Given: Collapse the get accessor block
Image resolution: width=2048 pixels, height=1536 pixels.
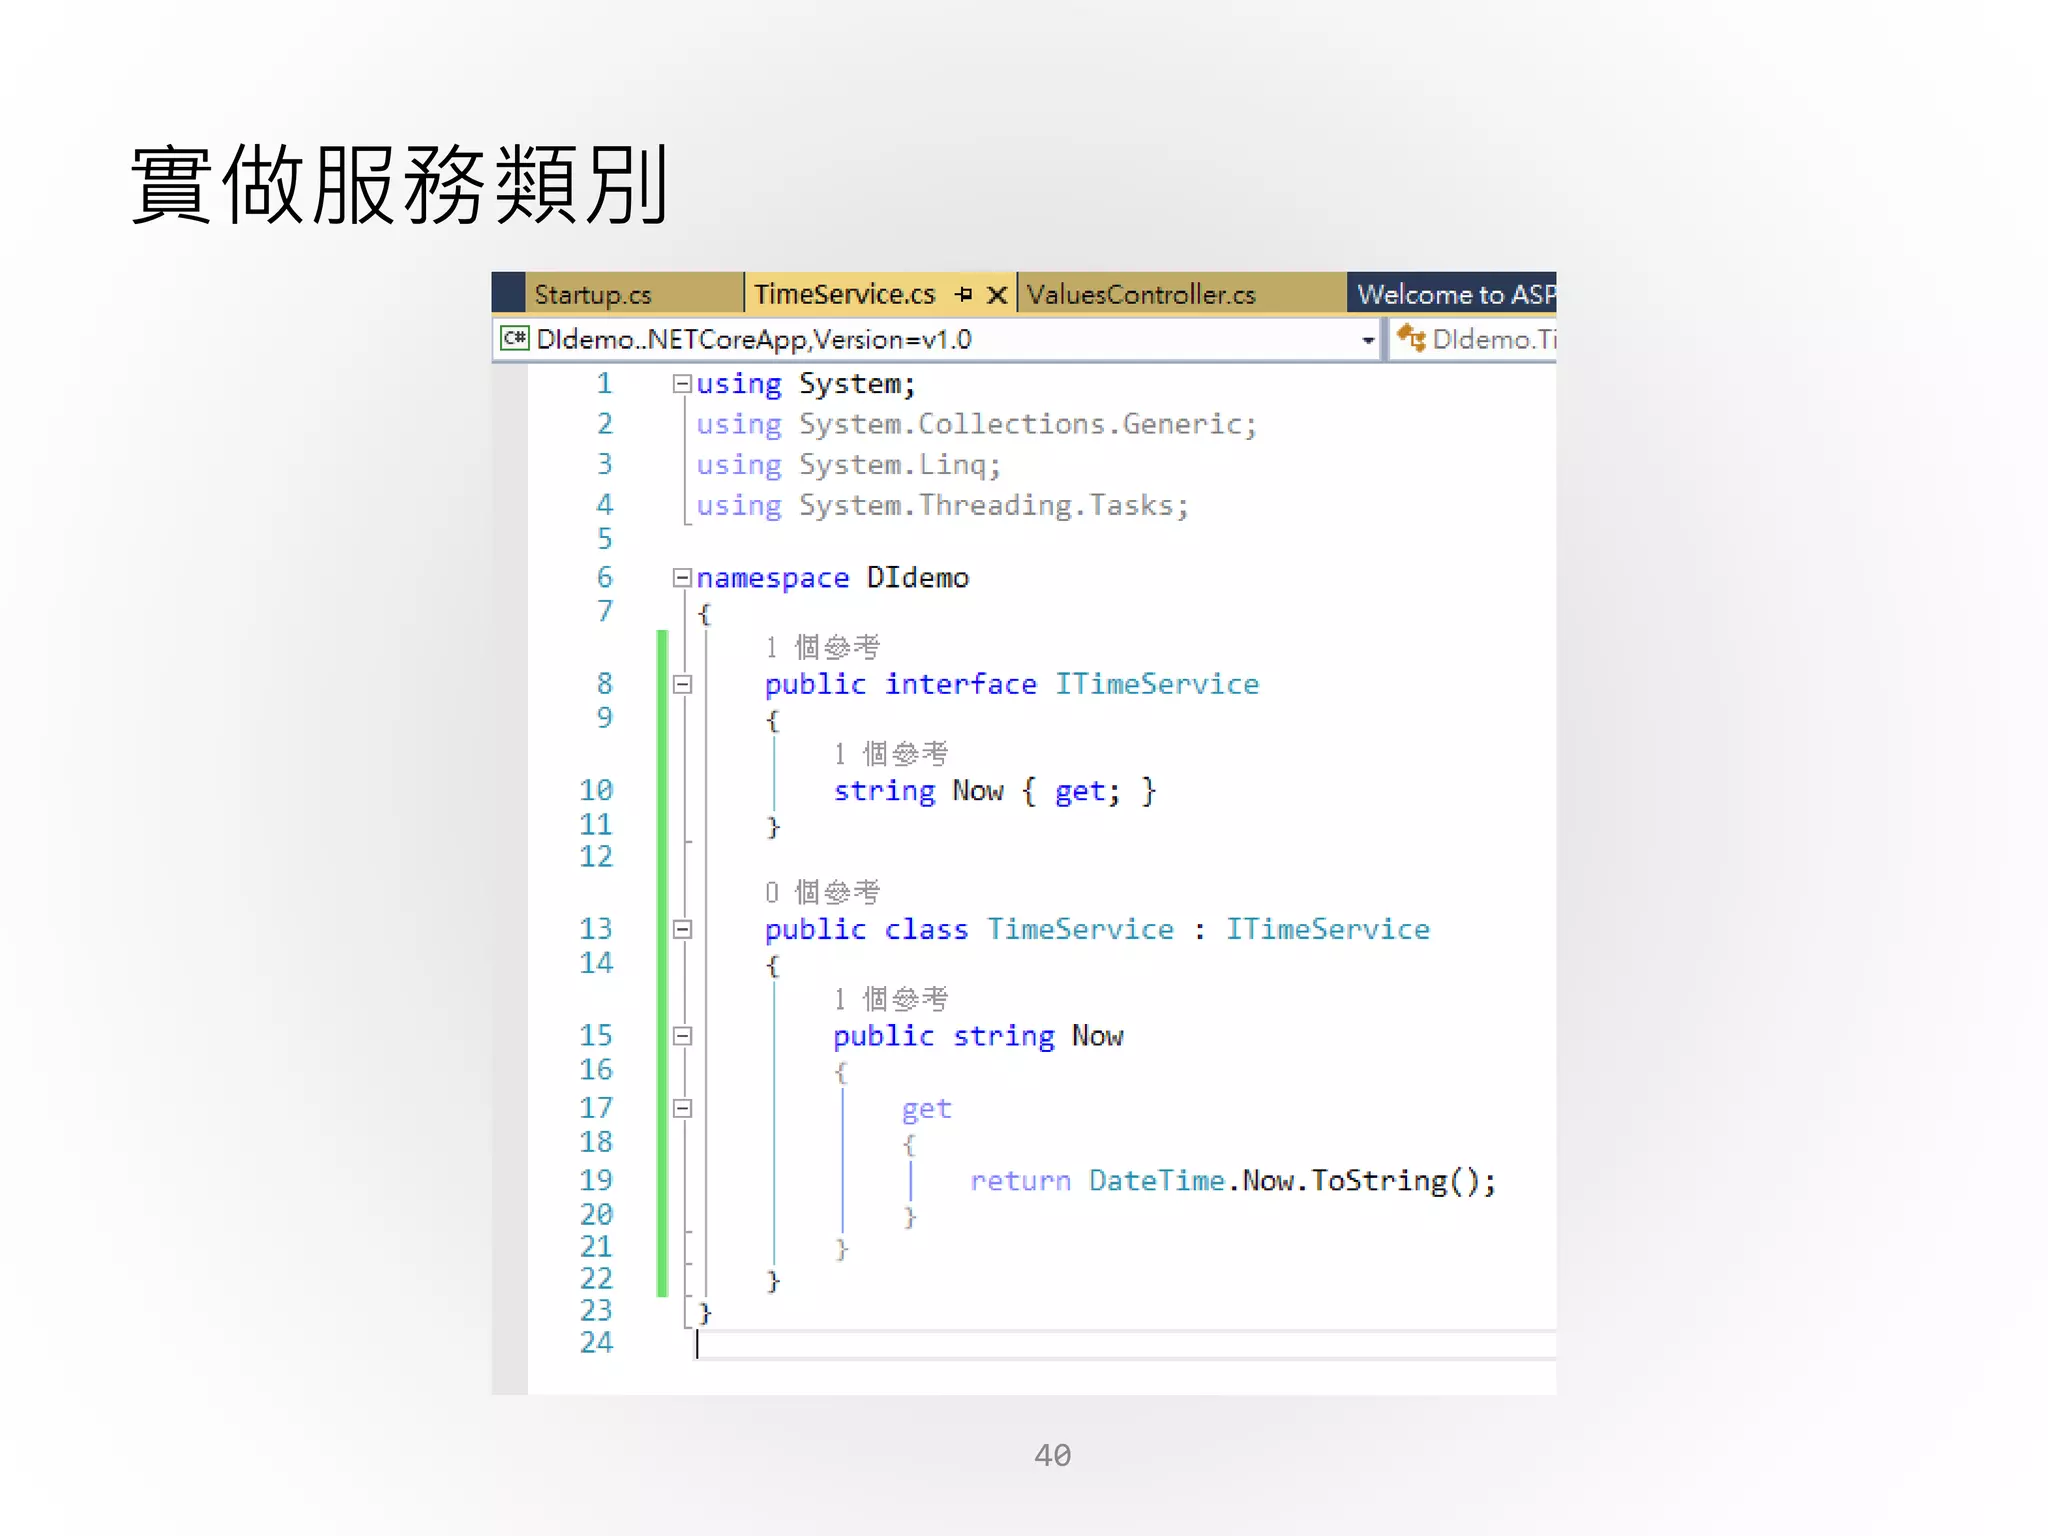Looking at the screenshot, I should tap(682, 1108).
